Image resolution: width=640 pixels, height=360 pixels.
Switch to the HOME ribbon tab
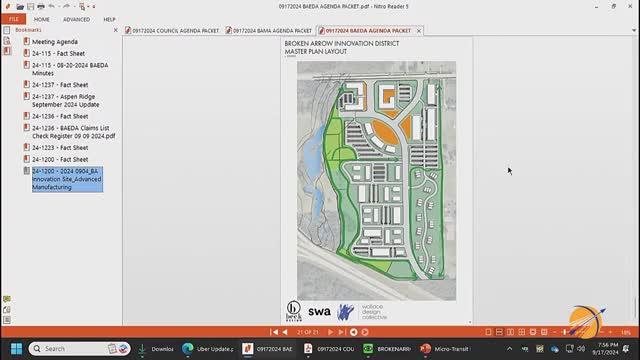click(x=42, y=19)
